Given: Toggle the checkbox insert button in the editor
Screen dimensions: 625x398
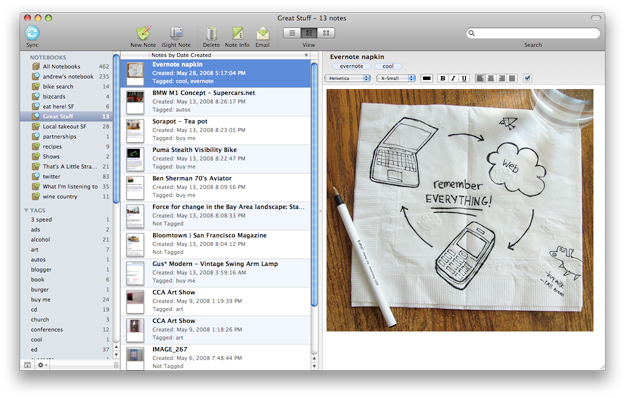Looking at the screenshot, I should click(x=527, y=78).
